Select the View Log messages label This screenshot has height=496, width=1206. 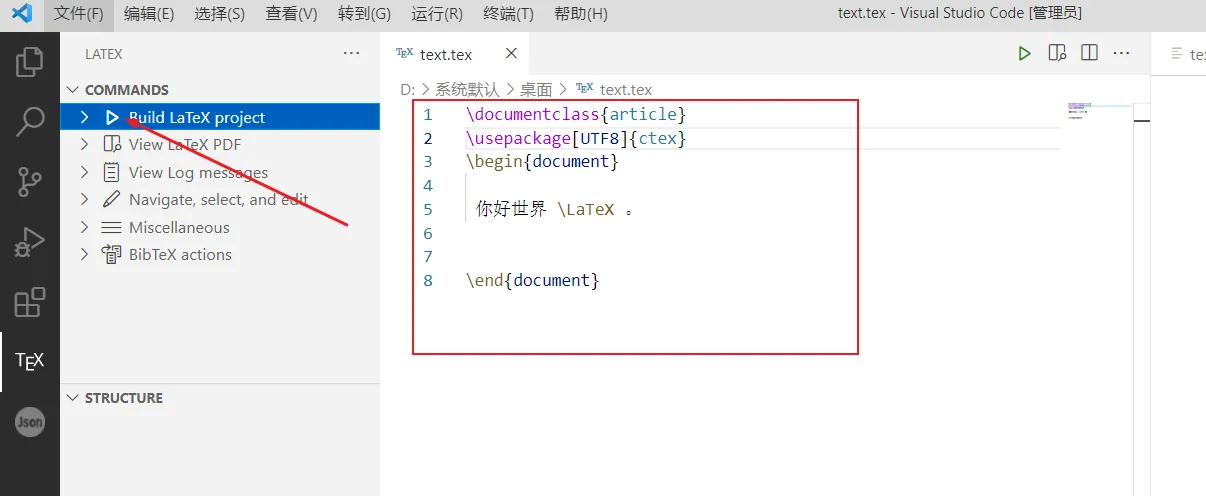(x=199, y=172)
